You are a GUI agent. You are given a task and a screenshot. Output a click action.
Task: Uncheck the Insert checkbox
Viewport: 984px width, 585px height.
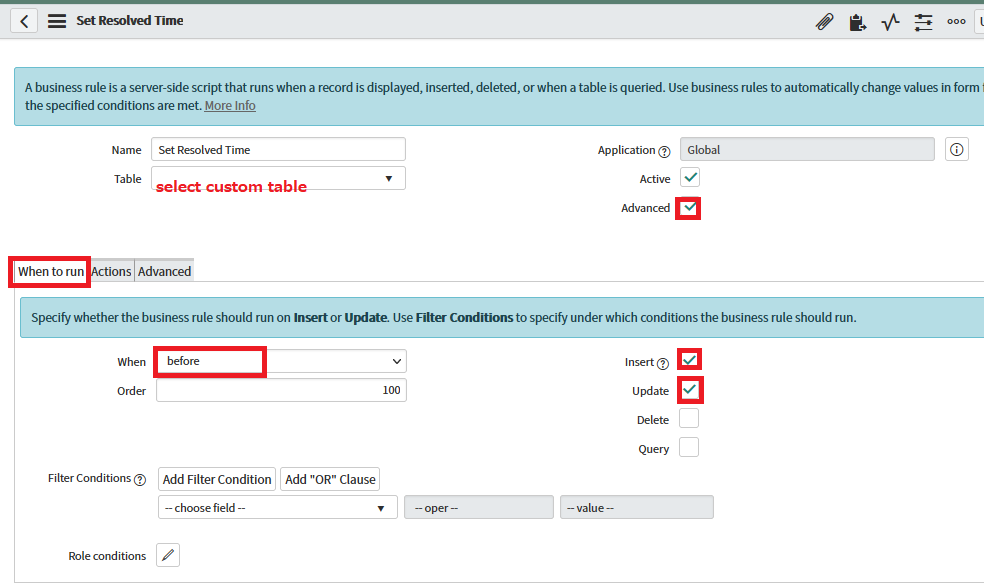point(688,359)
